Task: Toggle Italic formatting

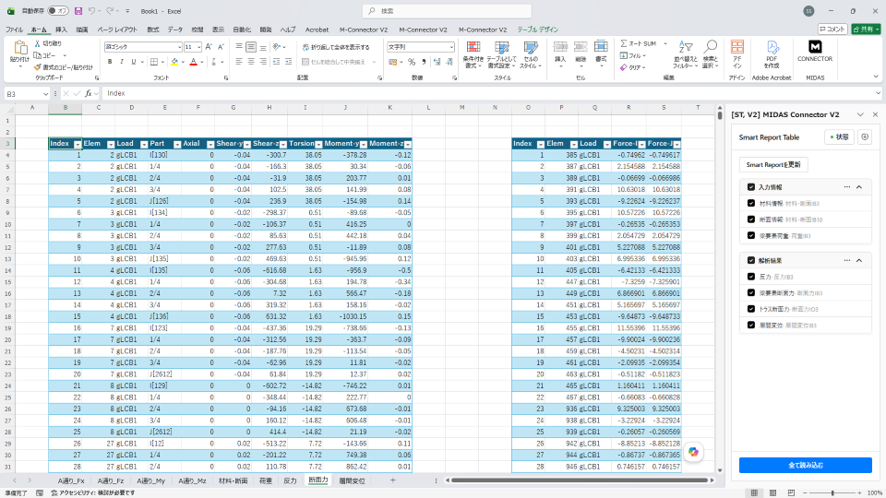Action: pyautogui.click(x=121, y=62)
